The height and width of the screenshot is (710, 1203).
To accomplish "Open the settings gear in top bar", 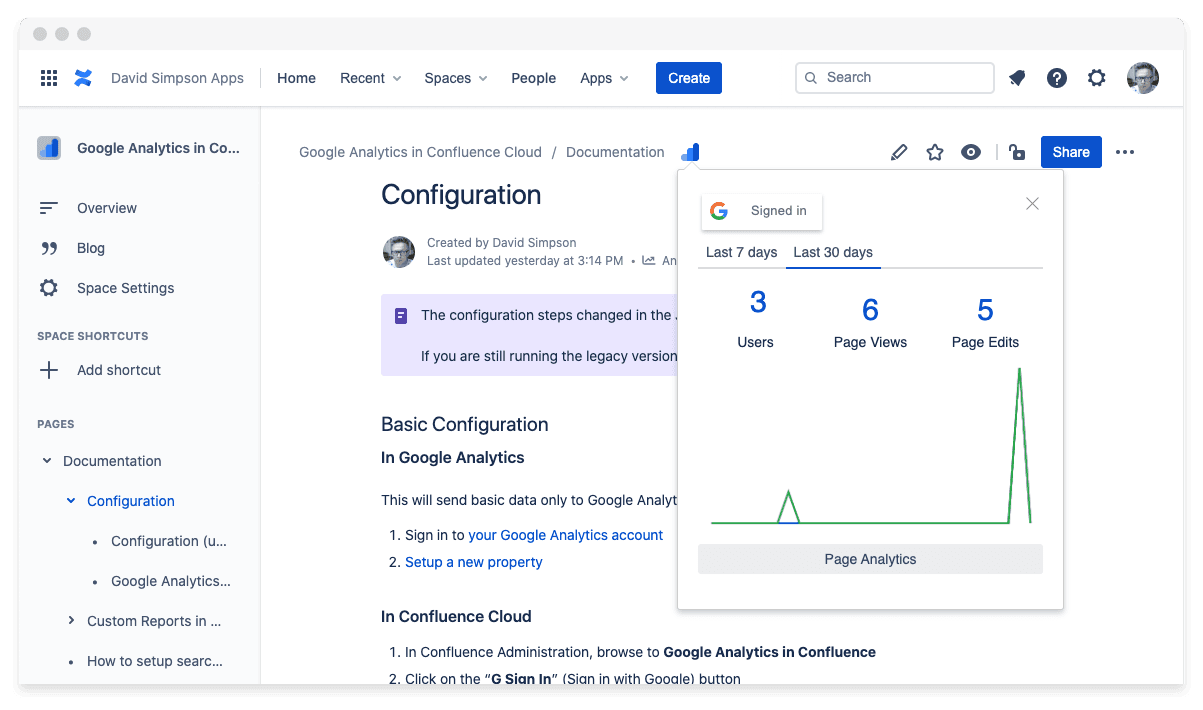I will pyautogui.click(x=1097, y=78).
